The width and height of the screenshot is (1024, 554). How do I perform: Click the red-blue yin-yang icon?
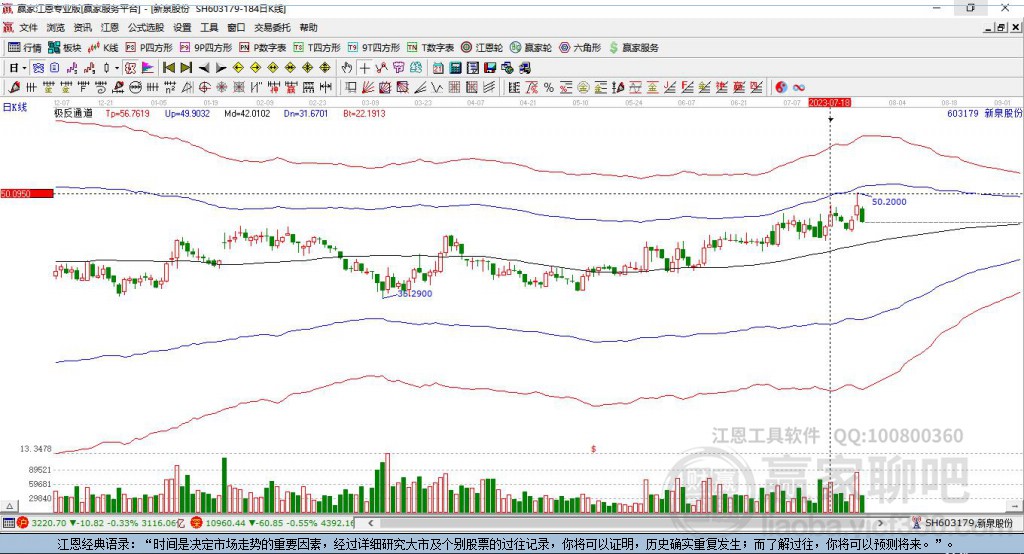point(780,87)
